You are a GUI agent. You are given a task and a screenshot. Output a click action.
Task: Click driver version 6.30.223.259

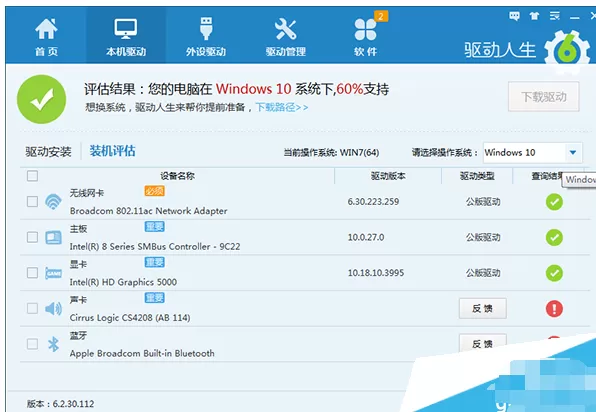pos(373,202)
